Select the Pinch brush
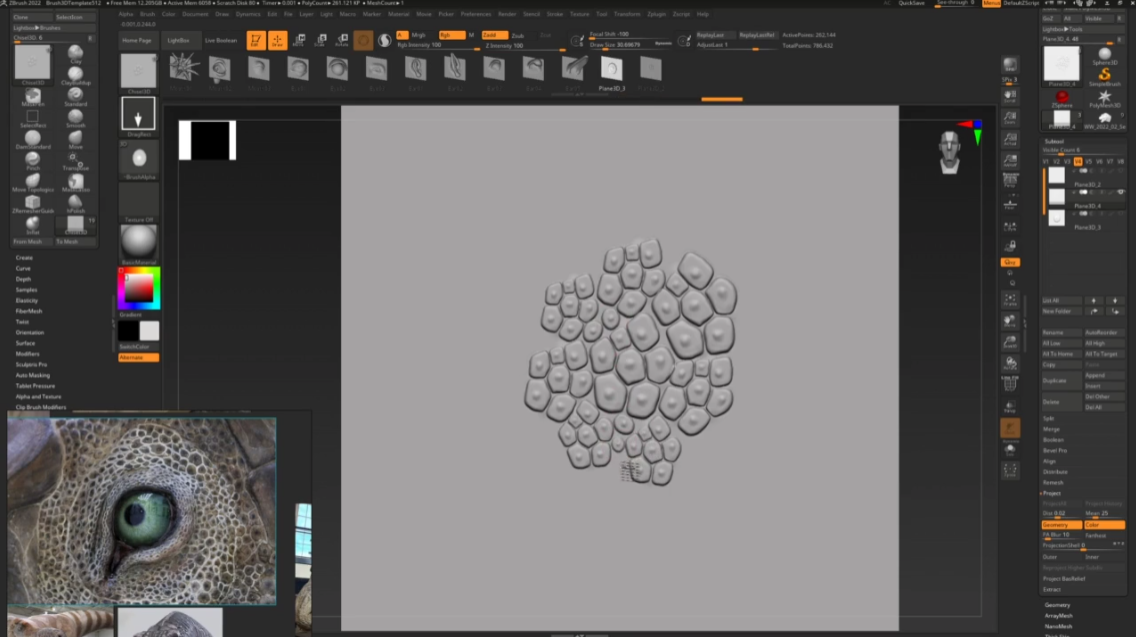Image resolution: width=1136 pixels, height=637 pixels. pyautogui.click(x=33, y=161)
